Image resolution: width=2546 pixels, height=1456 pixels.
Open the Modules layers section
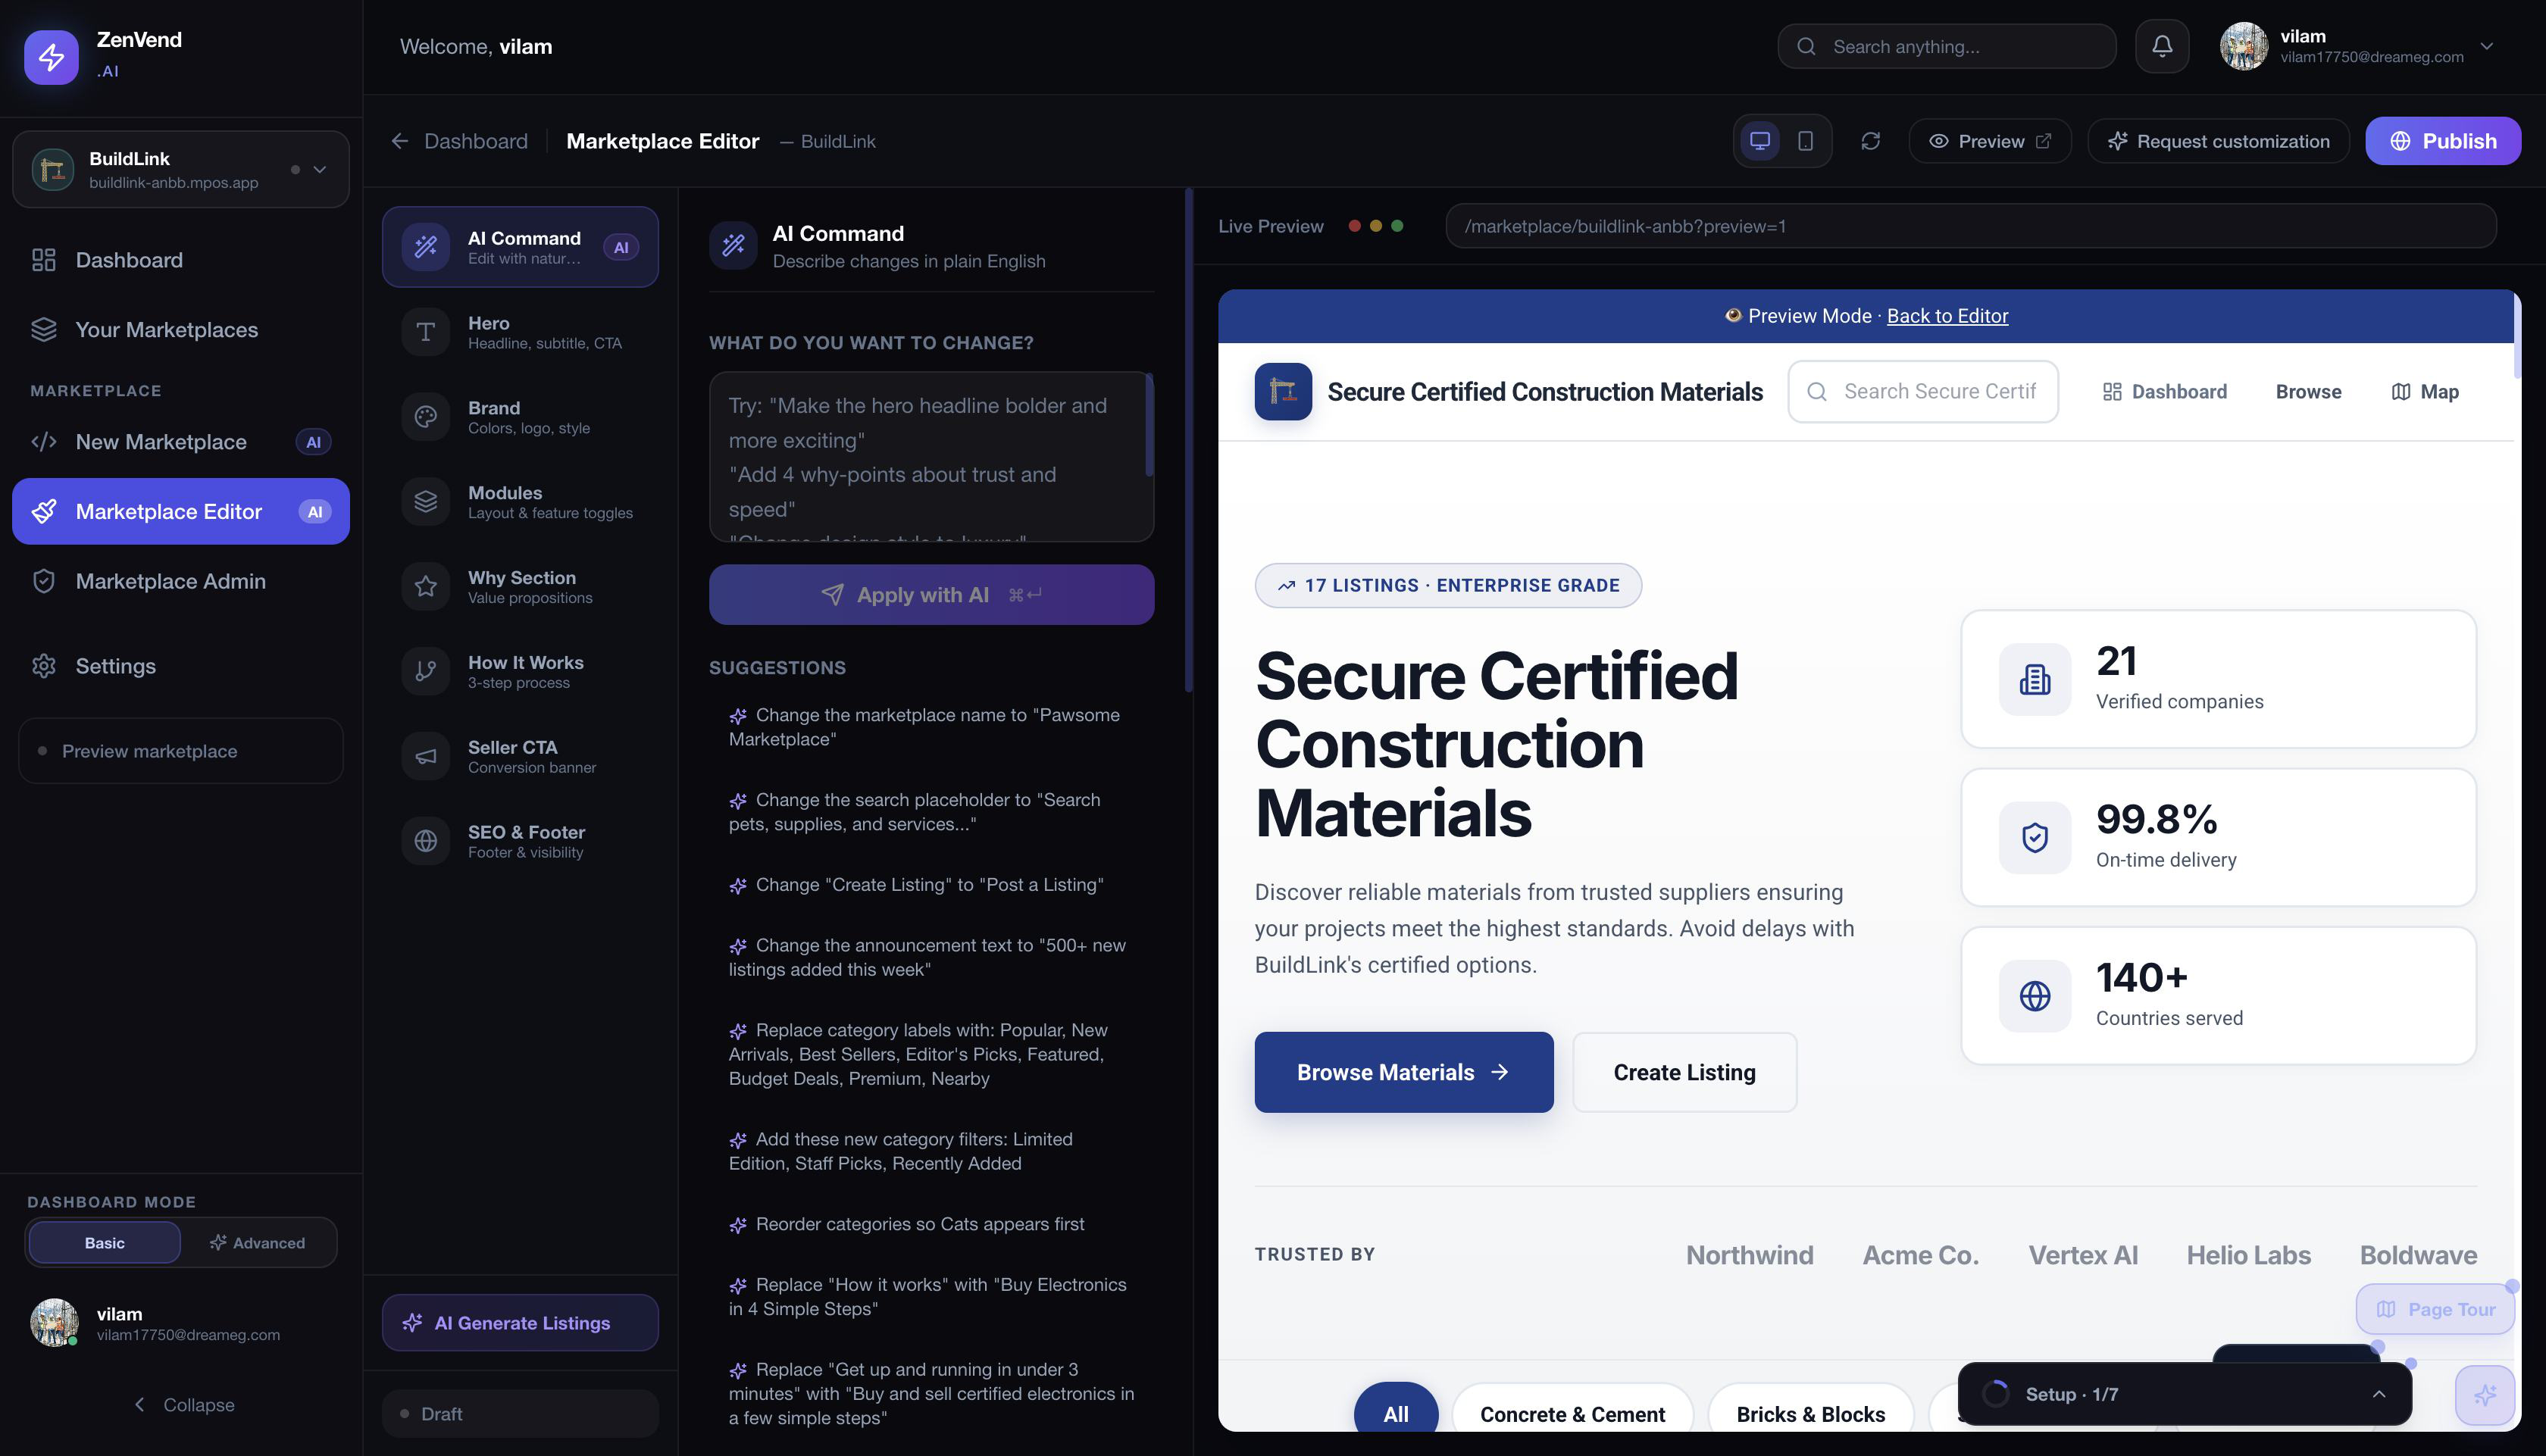[520, 502]
